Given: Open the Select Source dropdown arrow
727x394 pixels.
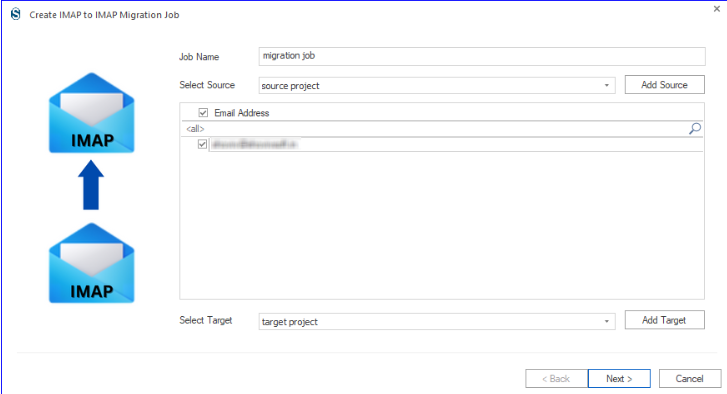Looking at the screenshot, I should pos(606,85).
